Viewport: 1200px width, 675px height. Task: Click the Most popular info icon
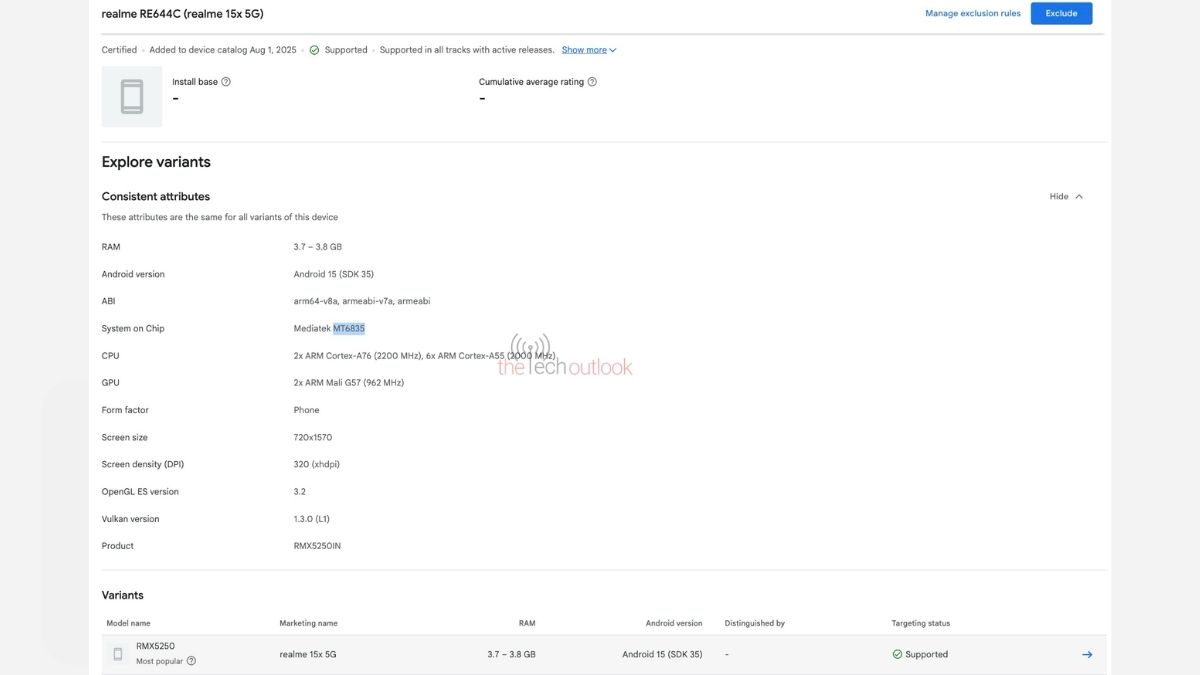coord(190,660)
